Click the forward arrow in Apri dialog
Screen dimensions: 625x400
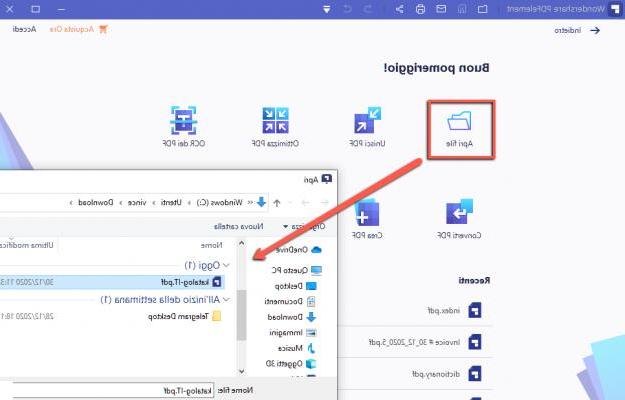coord(305,203)
